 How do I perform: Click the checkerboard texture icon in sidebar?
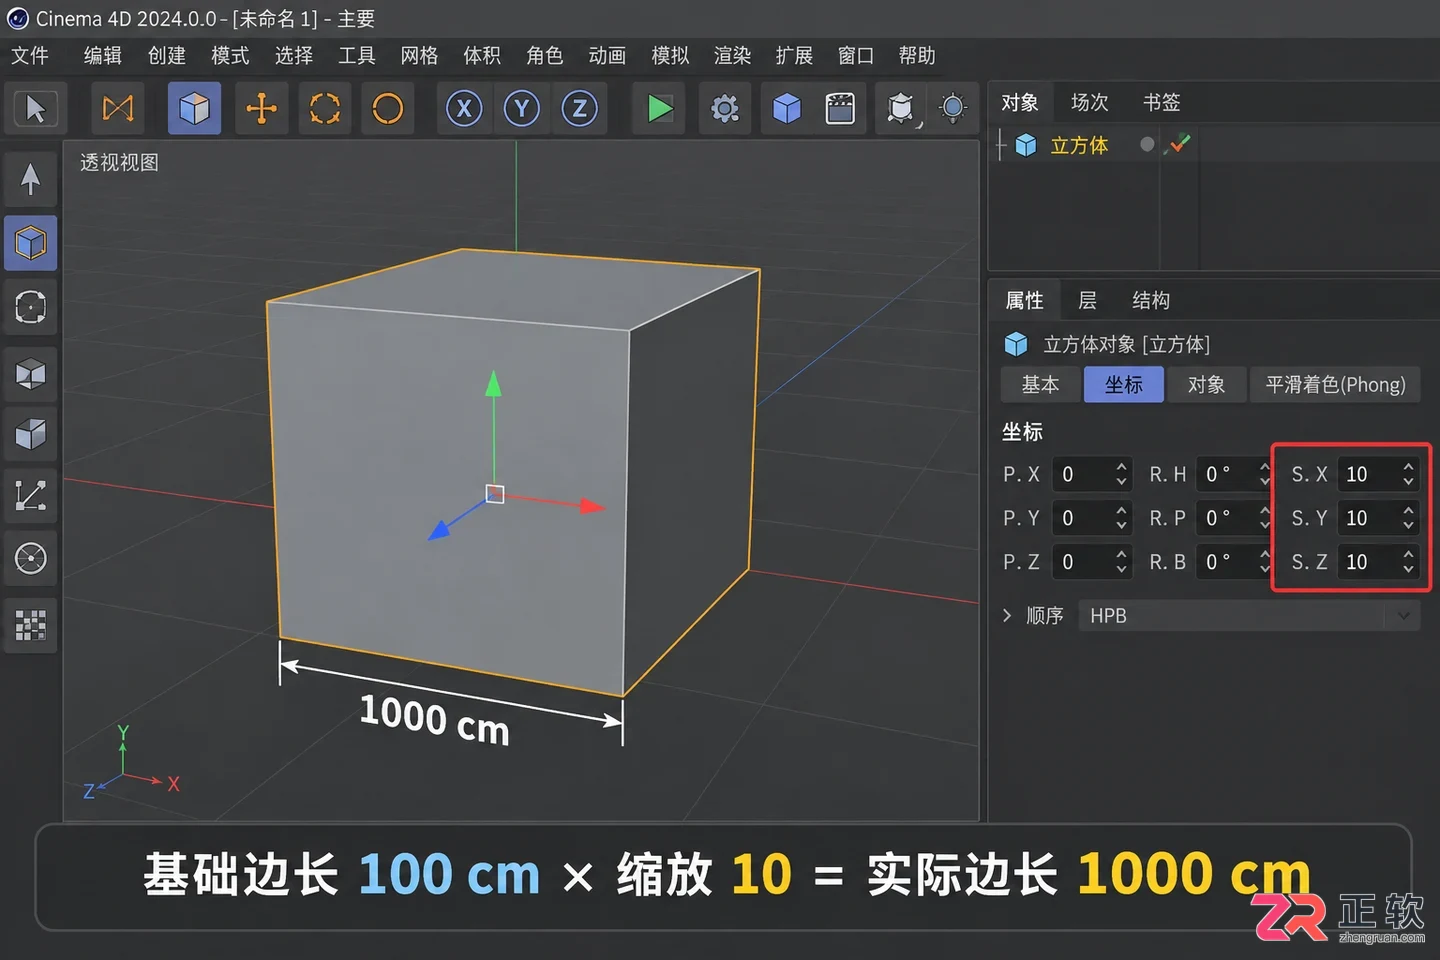pyautogui.click(x=31, y=626)
